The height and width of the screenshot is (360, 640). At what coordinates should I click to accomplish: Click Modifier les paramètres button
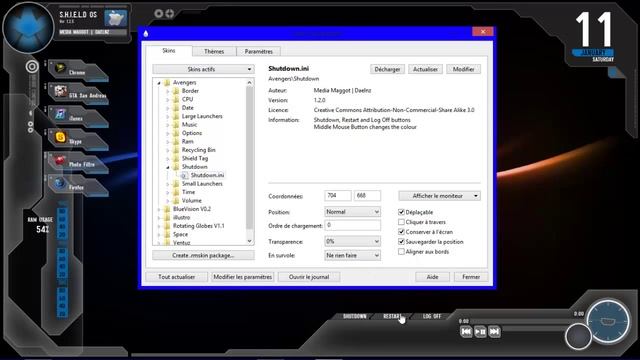(242, 277)
